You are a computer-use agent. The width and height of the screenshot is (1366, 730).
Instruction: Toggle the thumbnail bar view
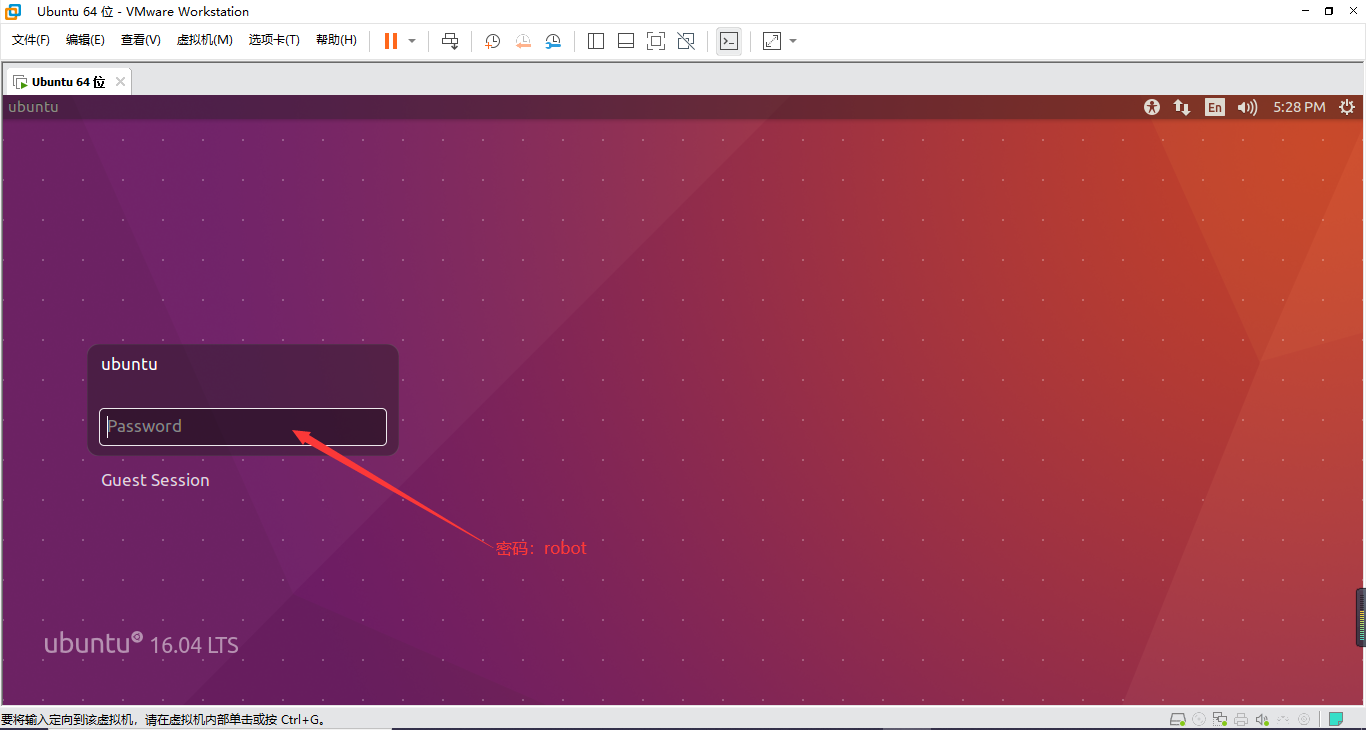coord(626,41)
